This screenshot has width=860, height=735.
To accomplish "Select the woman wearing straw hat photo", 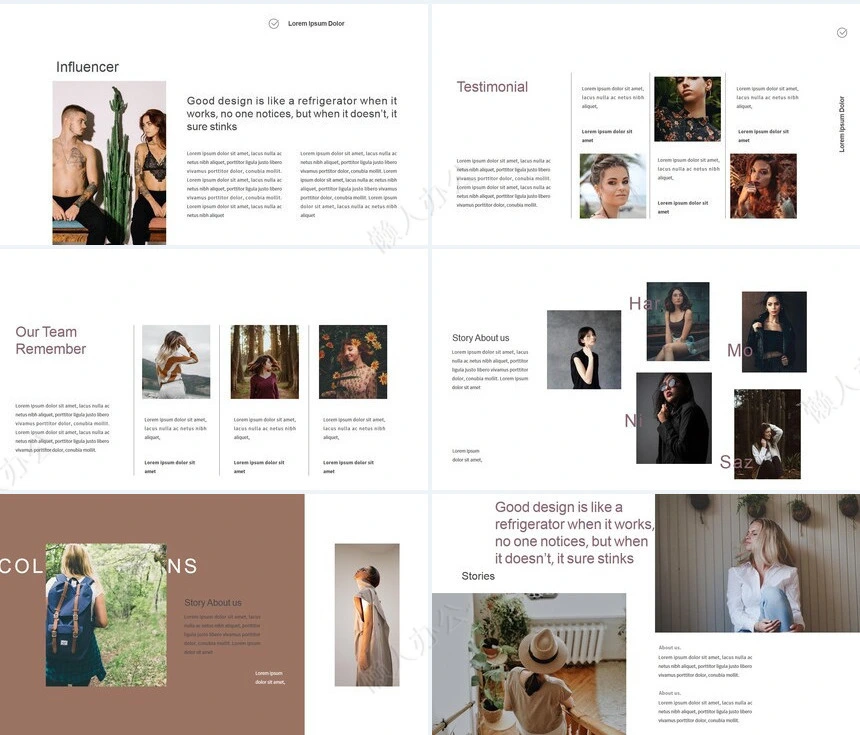I will coord(528,664).
